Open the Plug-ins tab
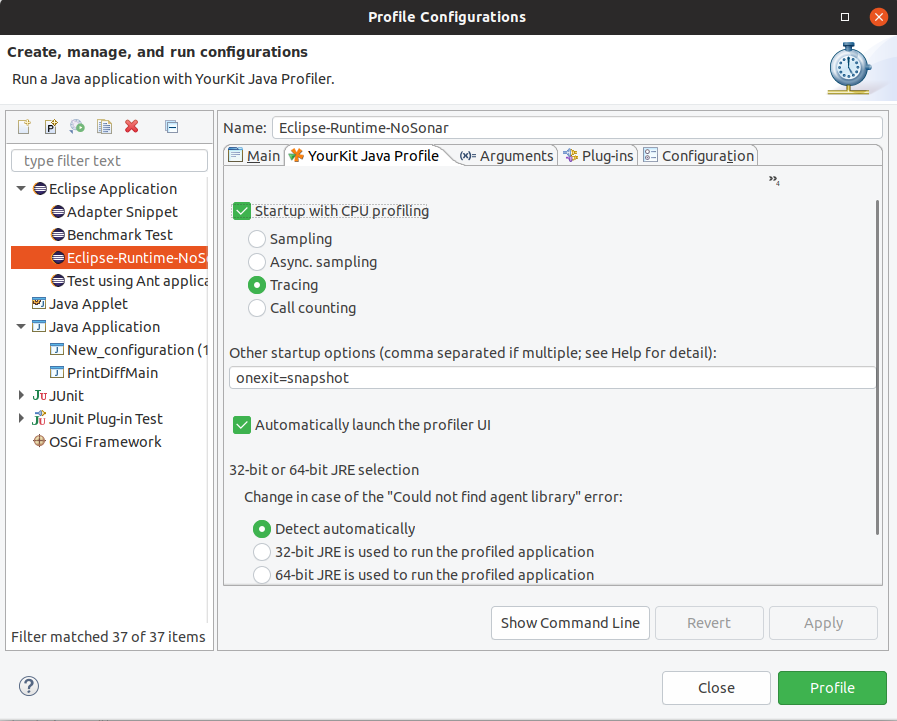Screen dimensions: 897x721 (x=598, y=156)
